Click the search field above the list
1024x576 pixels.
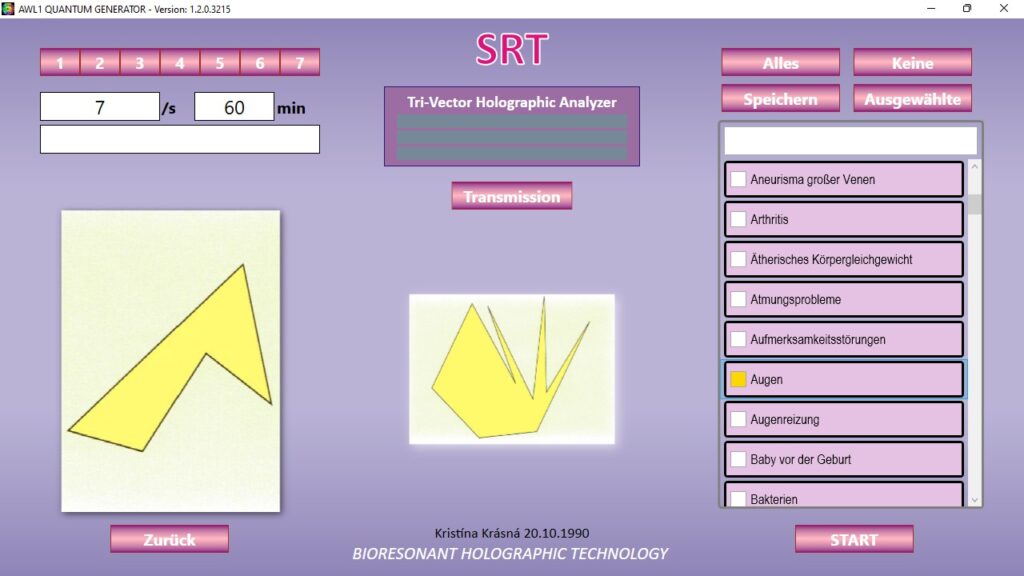850,140
